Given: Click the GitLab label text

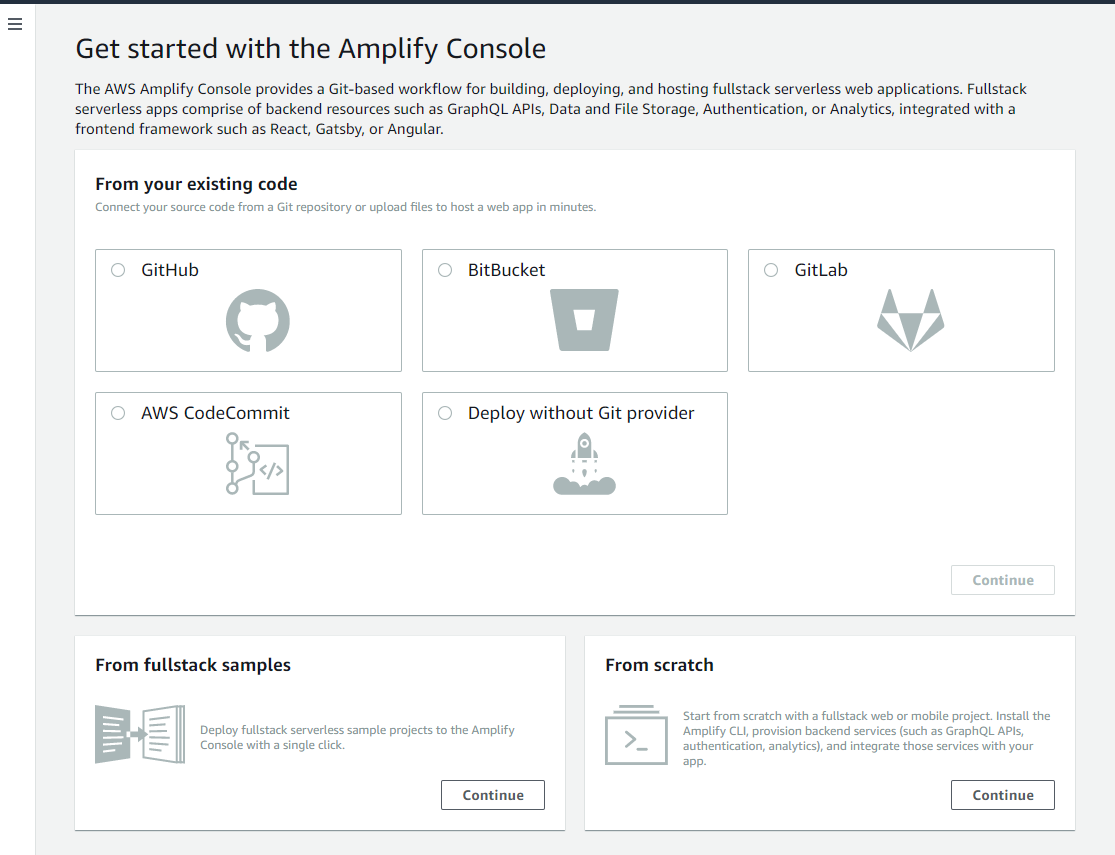Looking at the screenshot, I should (x=821, y=270).
